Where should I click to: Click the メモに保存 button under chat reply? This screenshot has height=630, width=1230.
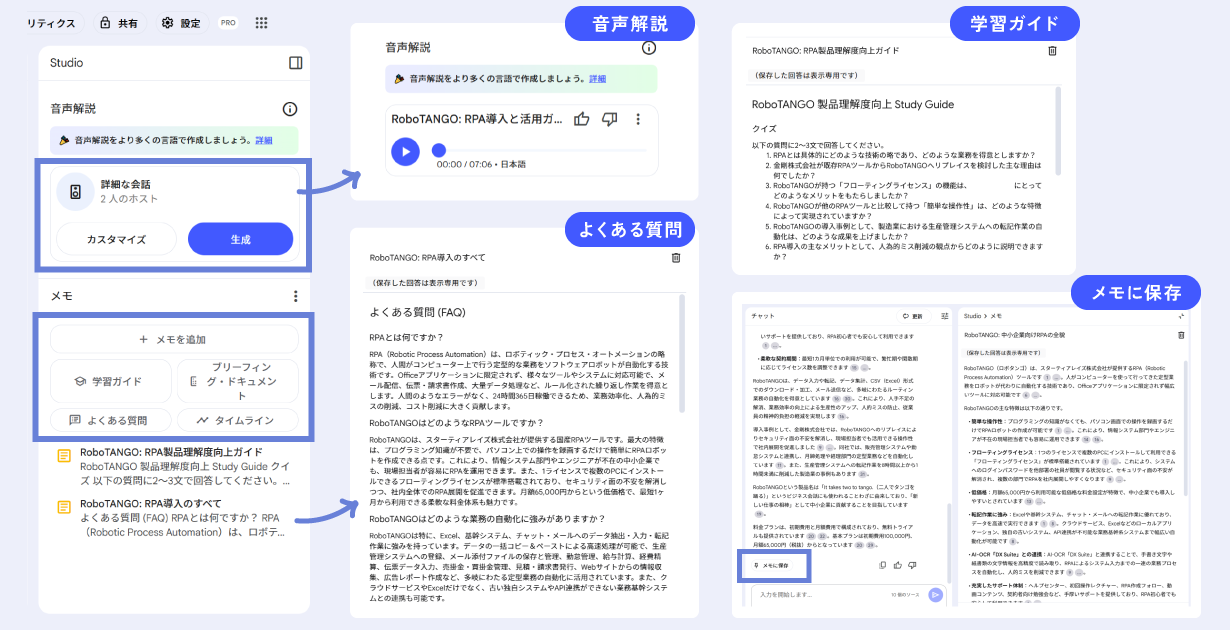(x=771, y=565)
